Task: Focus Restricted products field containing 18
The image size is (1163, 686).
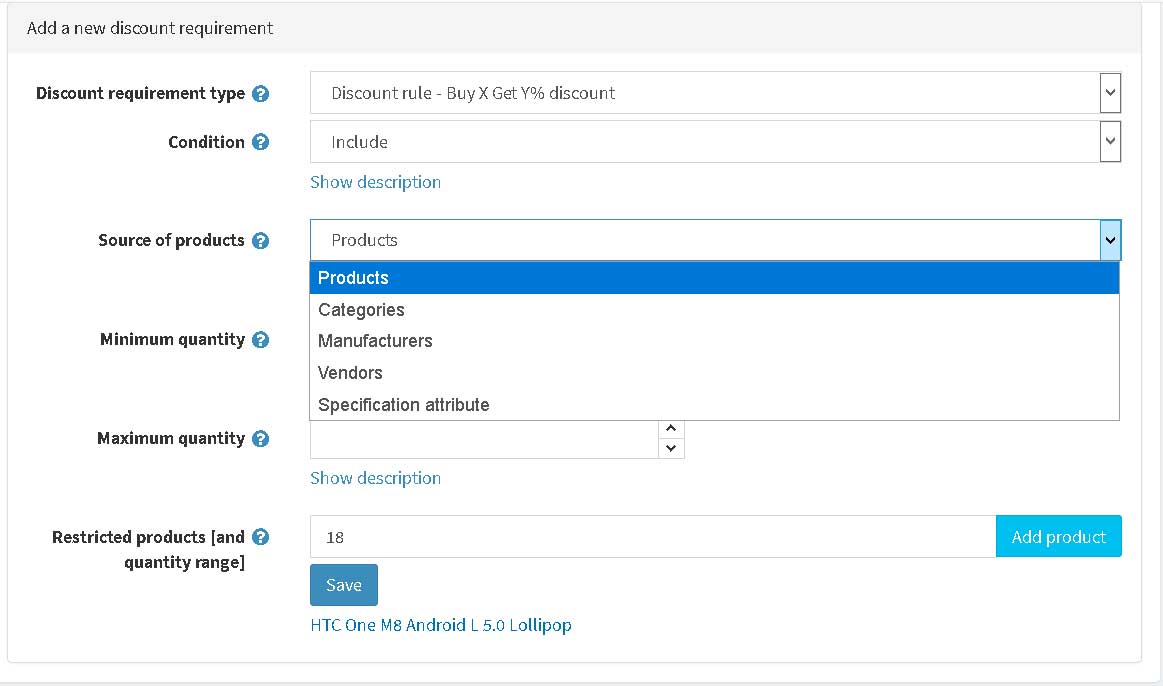Action: 653,537
